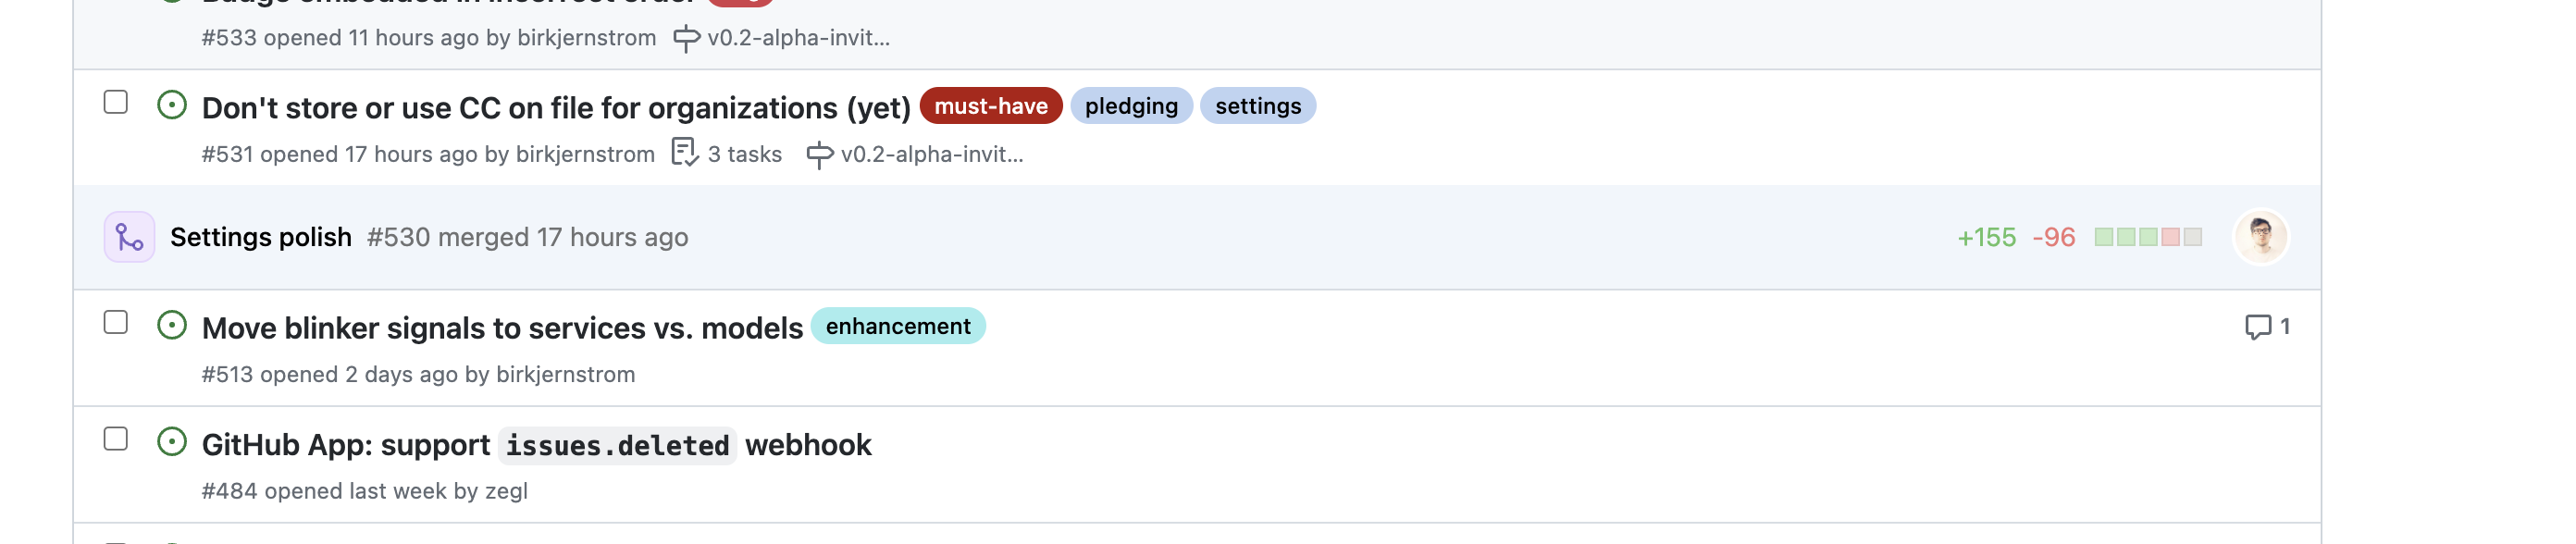Click open issue icon for issues.deleted webhook
Screen dimensions: 2576x544
click(172, 442)
